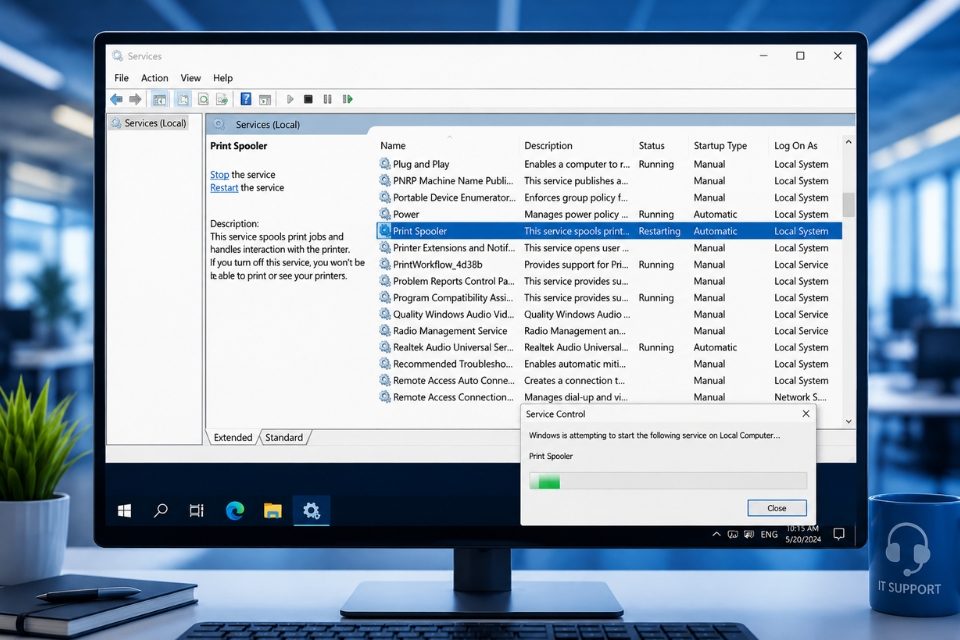Click Restarting status in Print Spooler row
This screenshot has height=640, width=960.
[x=659, y=231]
